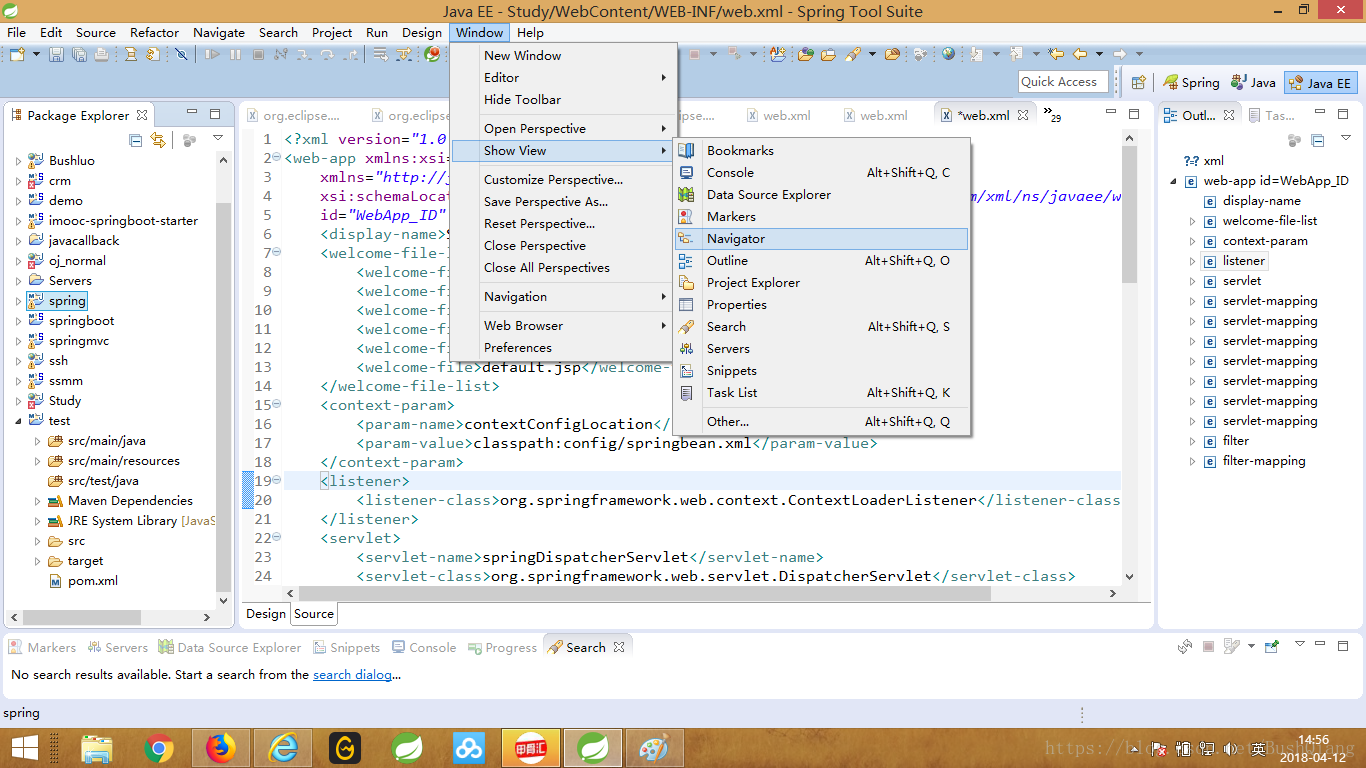This screenshot has width=1366, height=768.
Task: Click the search dialog link
Action: [x=352, y=675]
